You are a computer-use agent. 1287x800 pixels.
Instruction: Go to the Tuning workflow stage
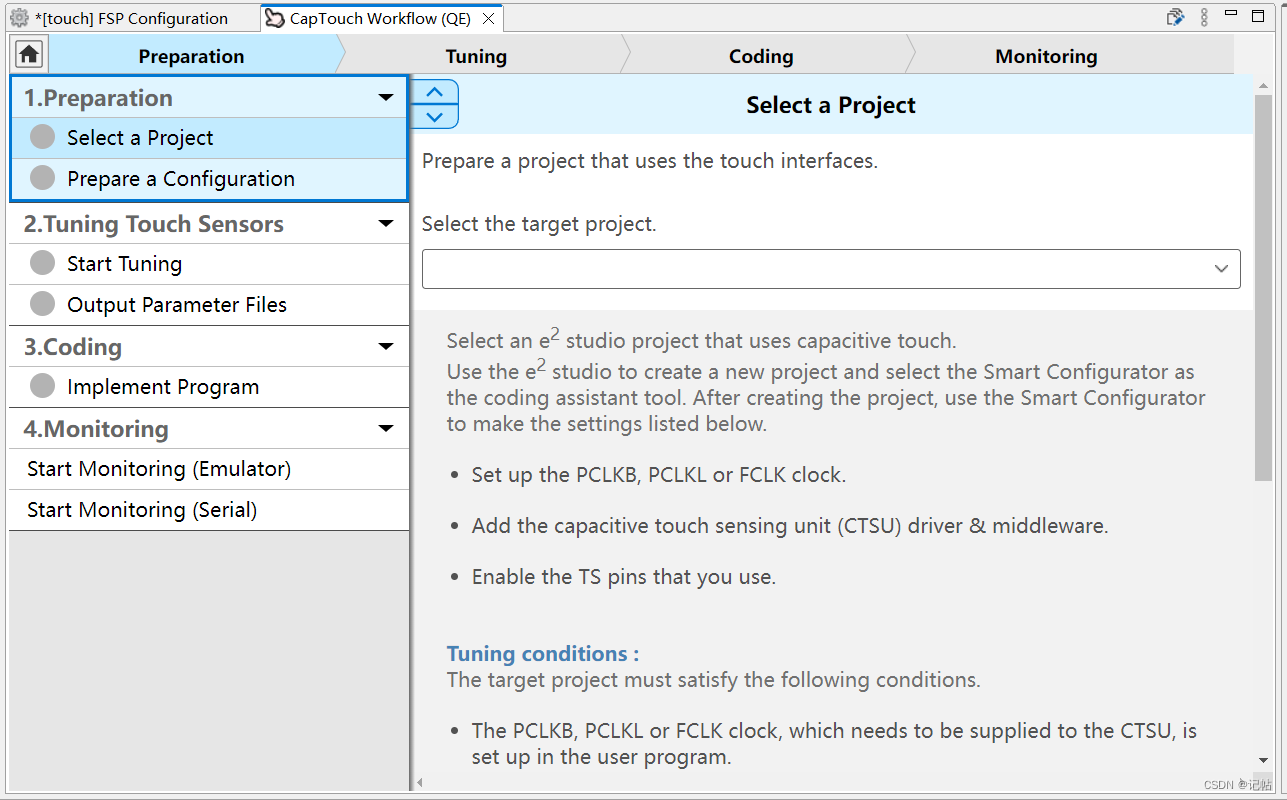[x=476, y=56]
